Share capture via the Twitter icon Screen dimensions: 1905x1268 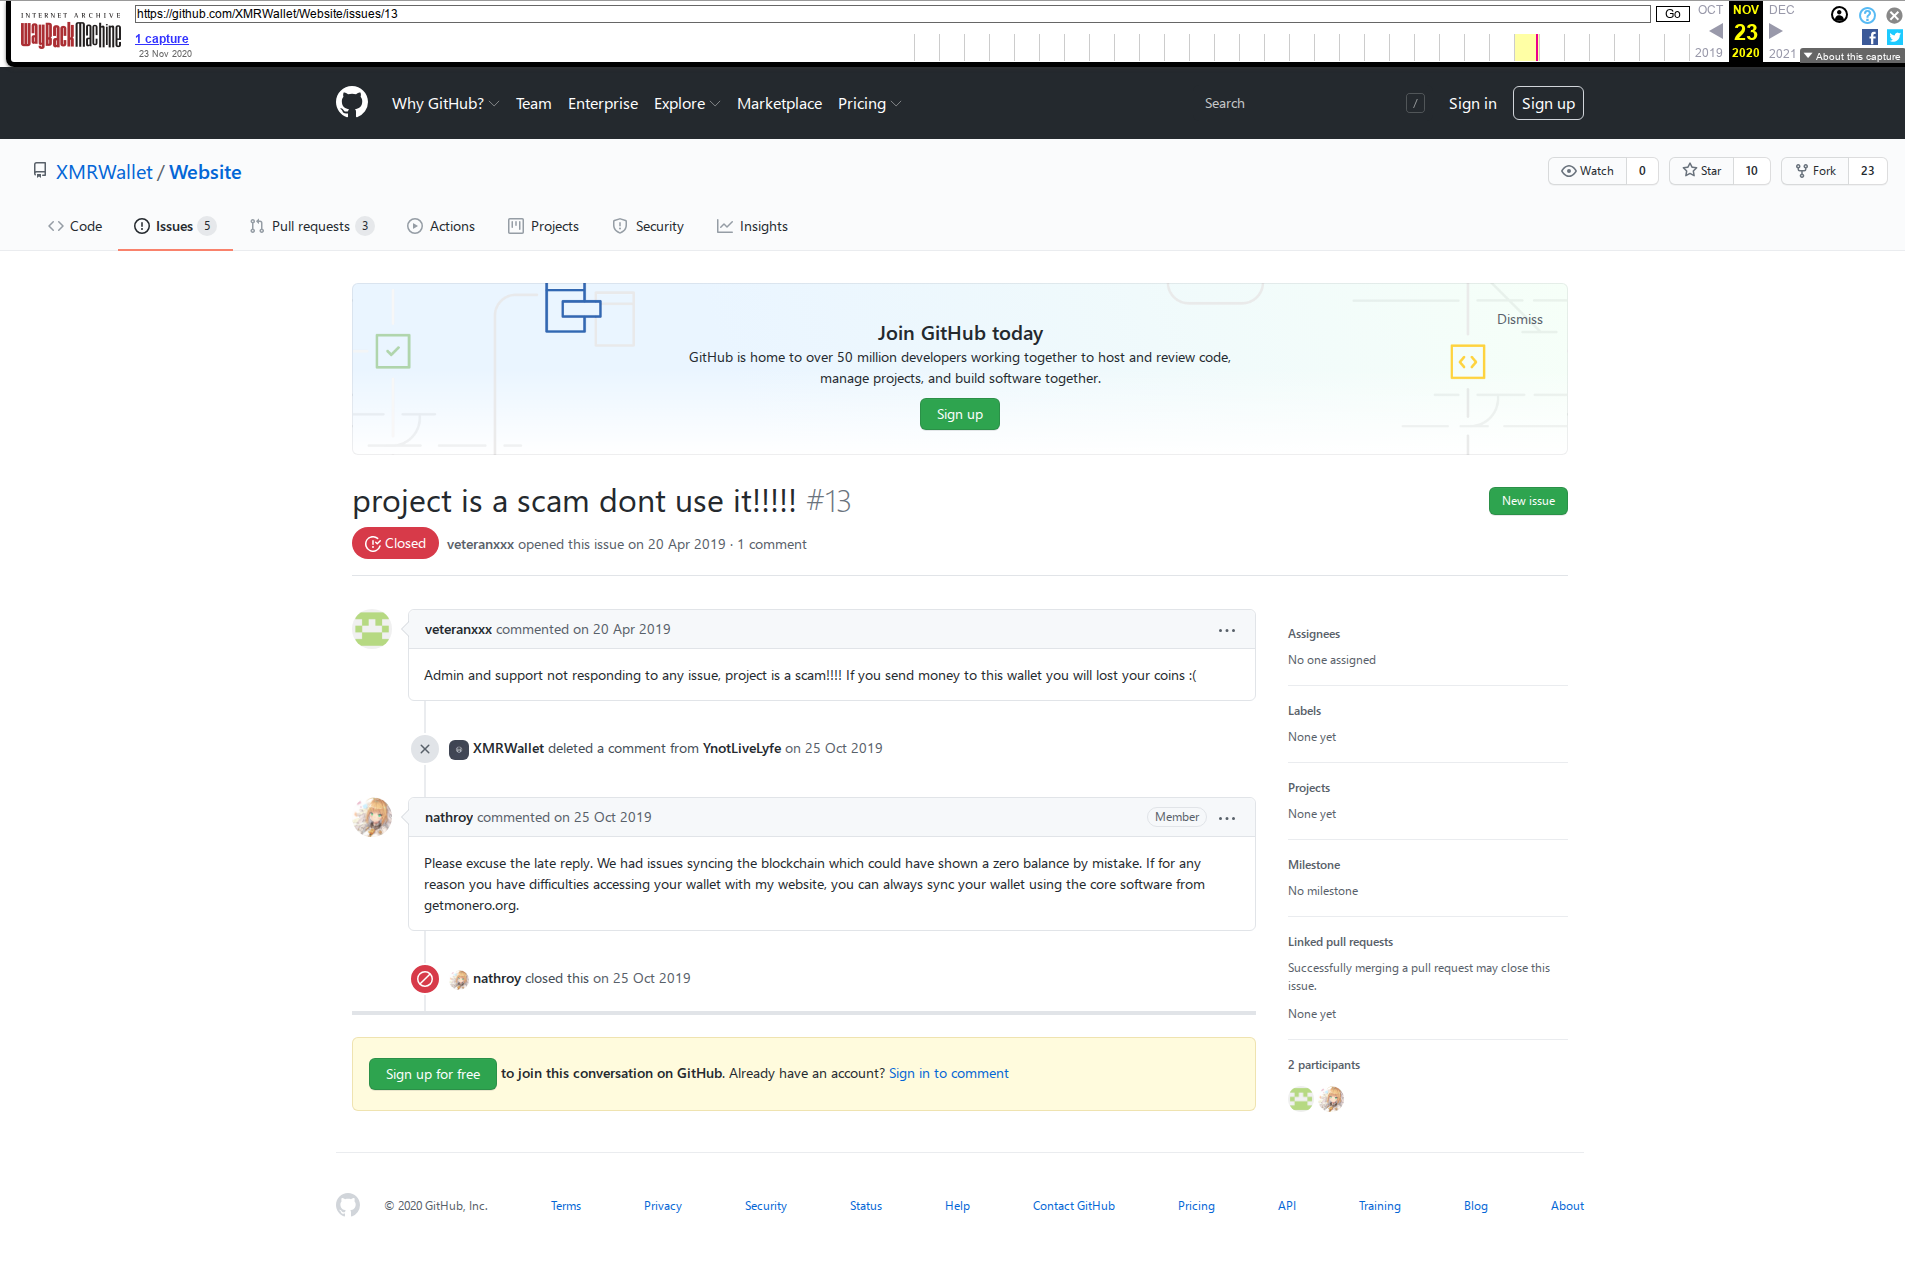tap(1894, 37)
